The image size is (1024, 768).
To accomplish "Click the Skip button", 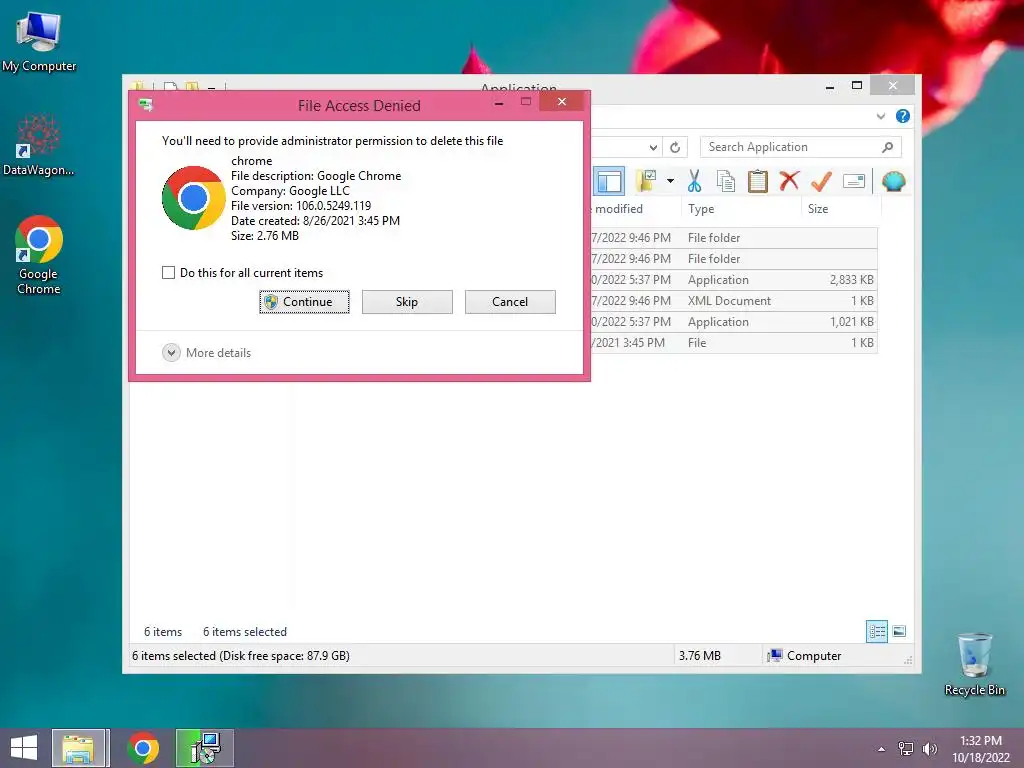I will [x=407, y=302].
